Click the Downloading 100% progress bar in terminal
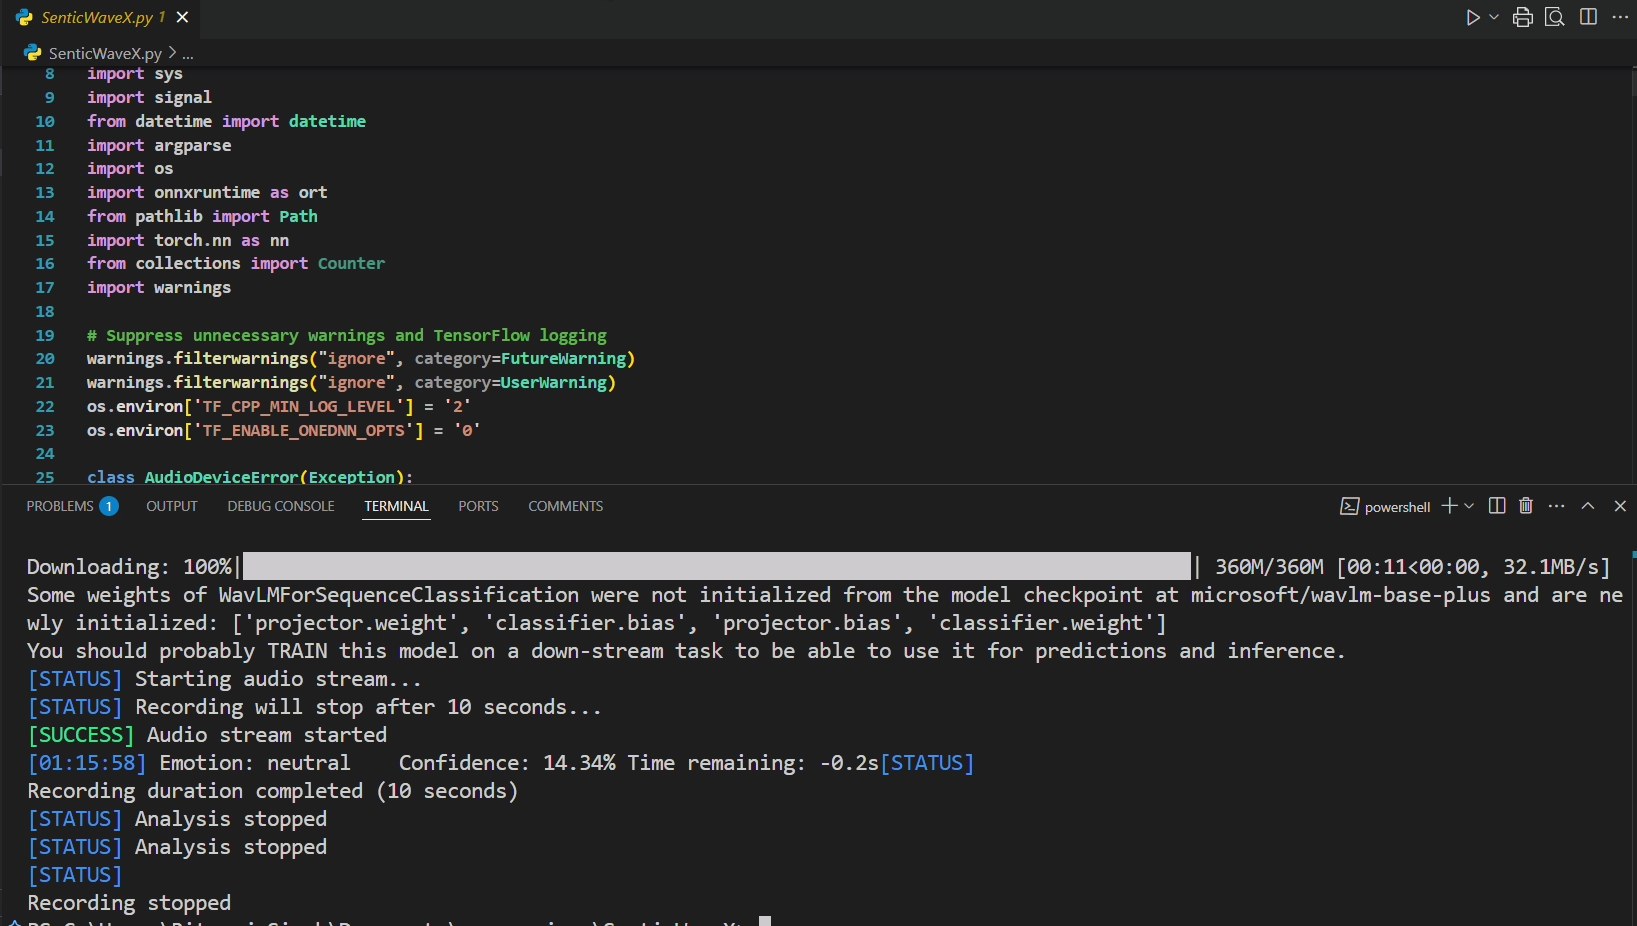1637x926 pixels. point(717,566)
